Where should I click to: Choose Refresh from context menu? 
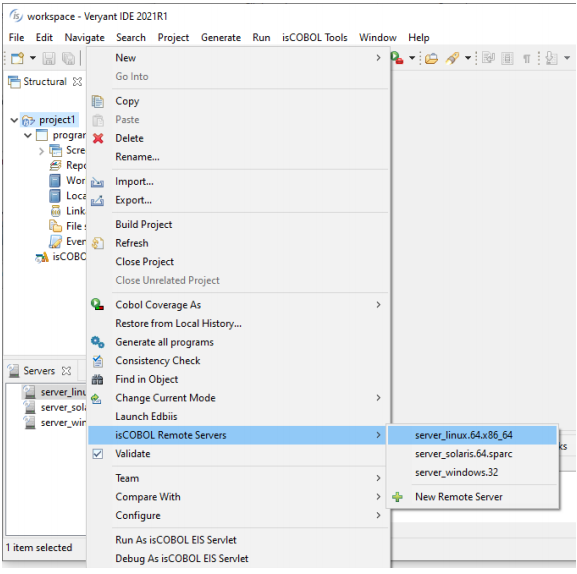(238, 244)
